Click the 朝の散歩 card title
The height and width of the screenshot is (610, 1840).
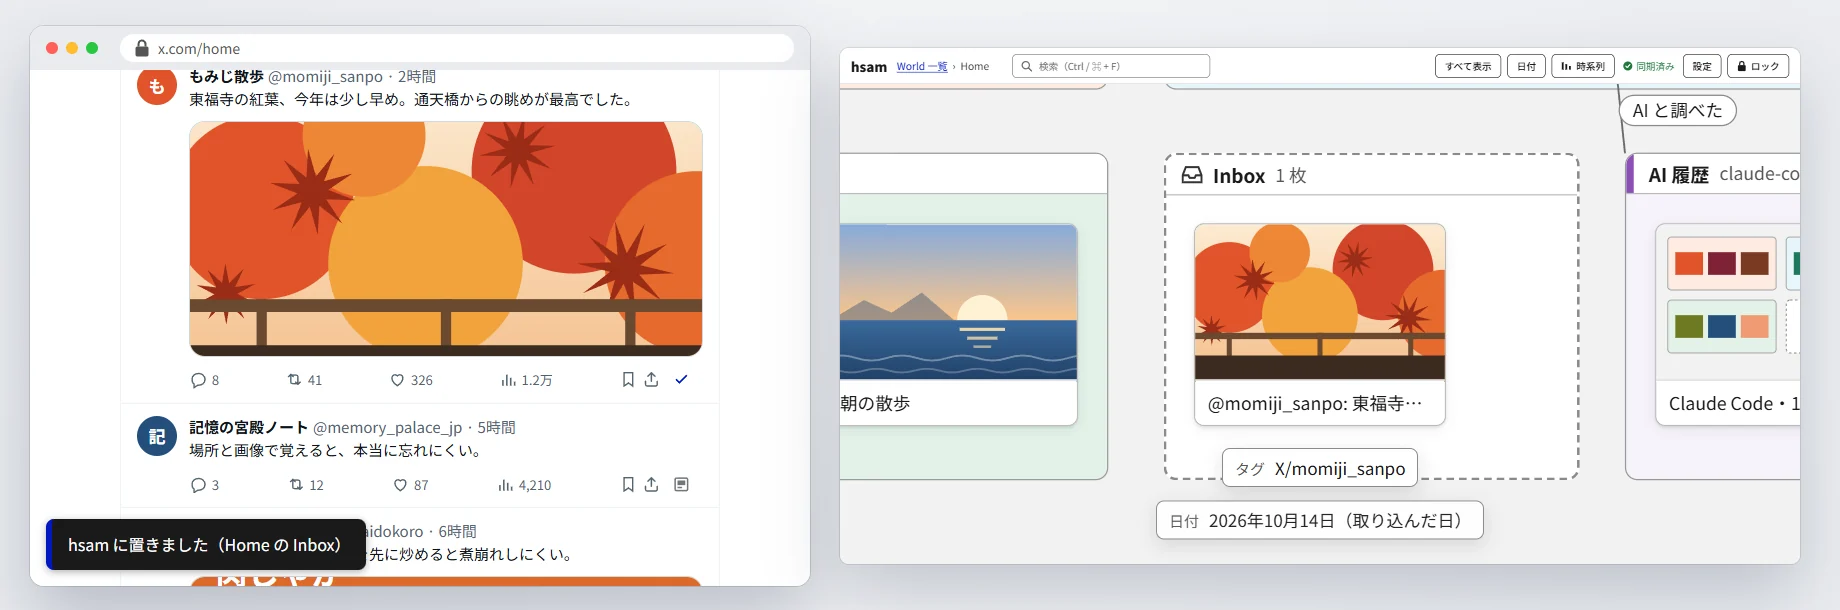click(875, 403)
